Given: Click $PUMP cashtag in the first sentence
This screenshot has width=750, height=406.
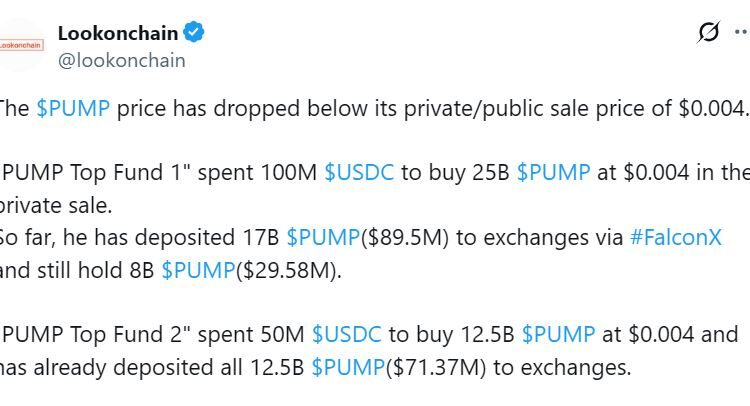Looking at the screenshot, I should coord(73,109).
